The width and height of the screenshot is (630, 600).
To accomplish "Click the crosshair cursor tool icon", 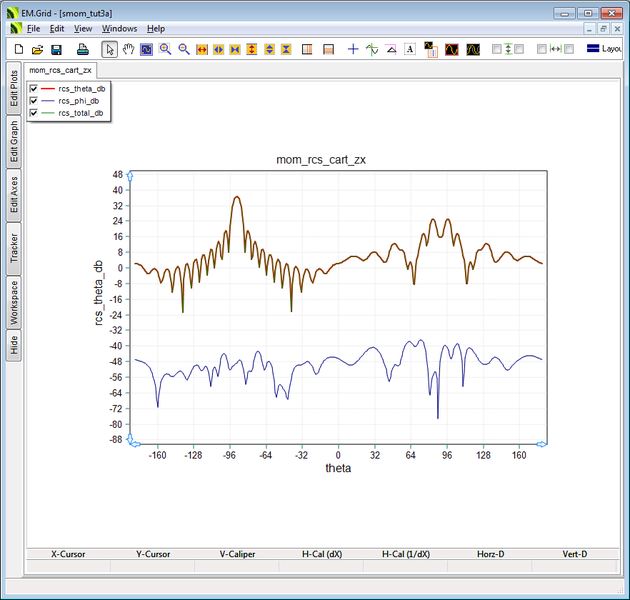I will (353, 49).
